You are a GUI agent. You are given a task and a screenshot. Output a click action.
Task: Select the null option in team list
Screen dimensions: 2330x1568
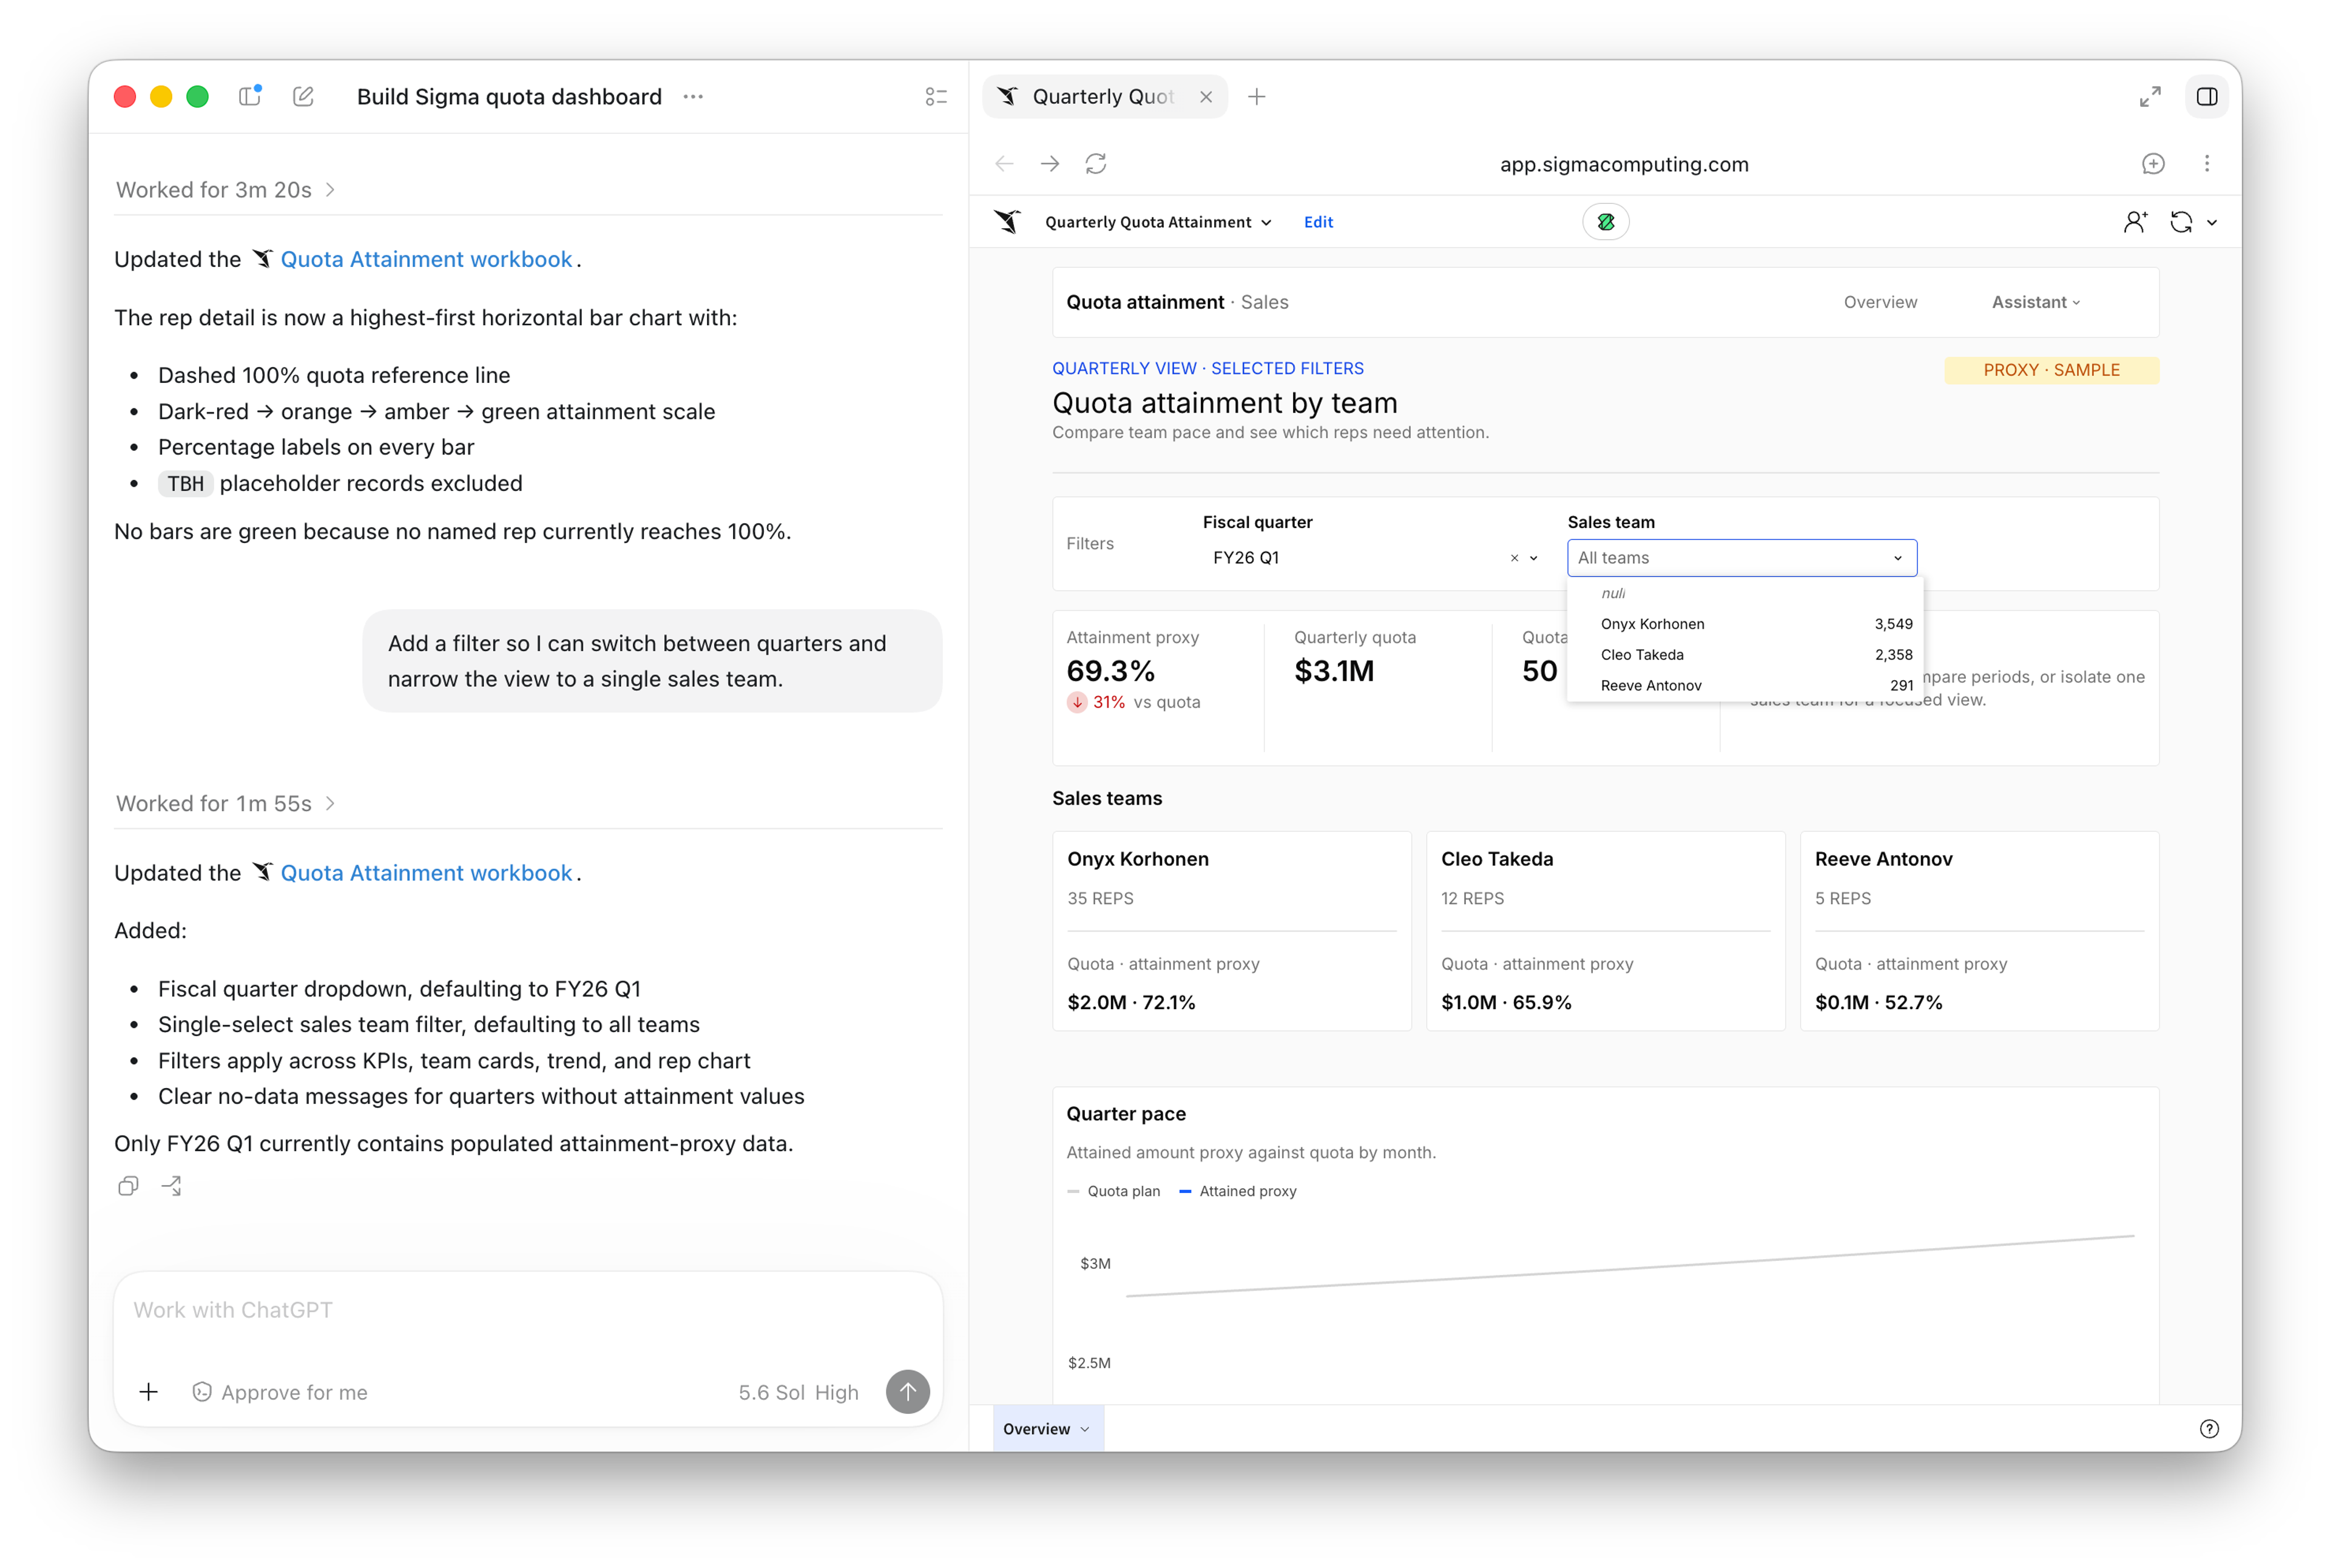tap(1745, 593)
